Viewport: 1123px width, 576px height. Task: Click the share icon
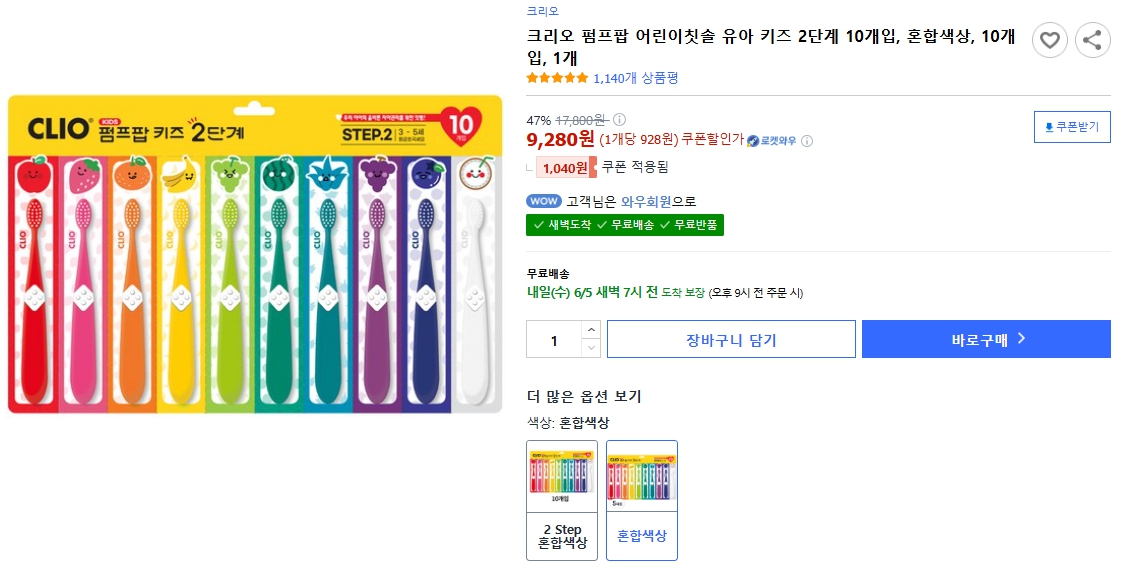(1092, 40)
